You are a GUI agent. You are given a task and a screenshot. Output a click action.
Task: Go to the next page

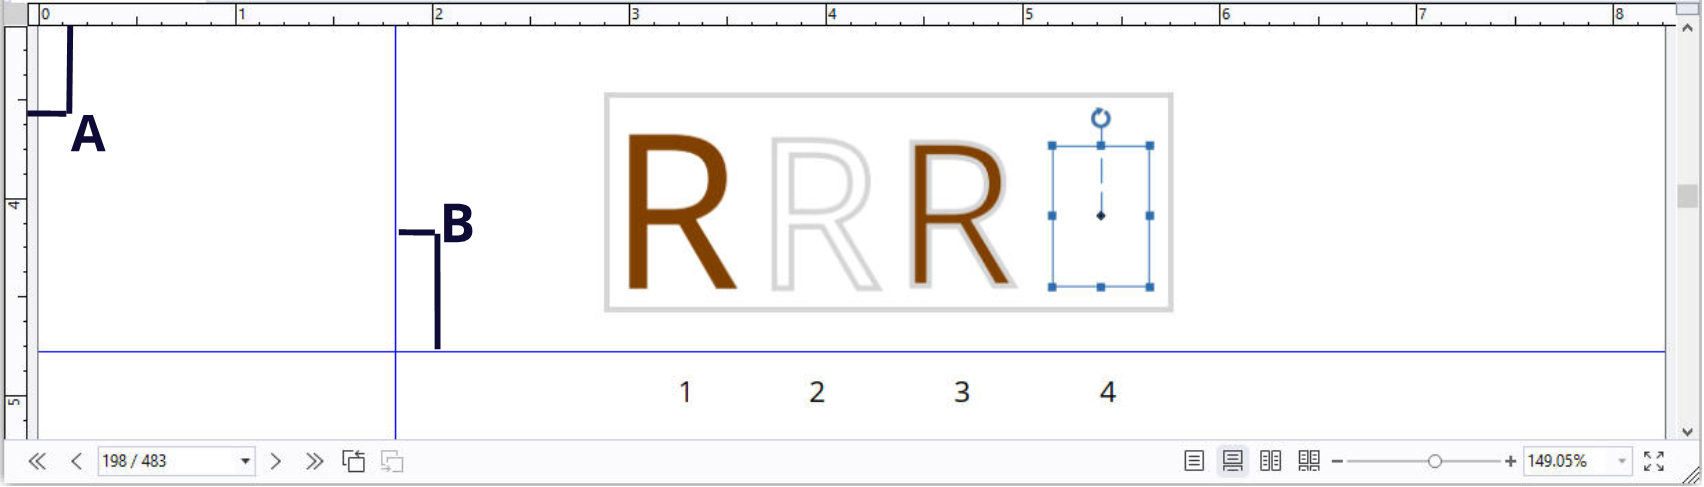[x=276, y=461]
